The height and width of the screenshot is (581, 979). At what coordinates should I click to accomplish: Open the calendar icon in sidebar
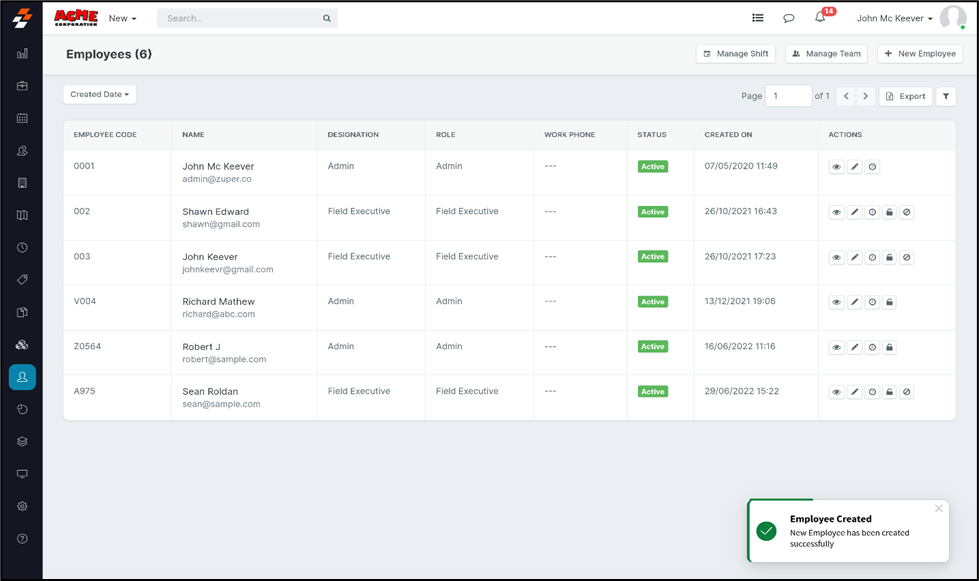coord(22,118)
